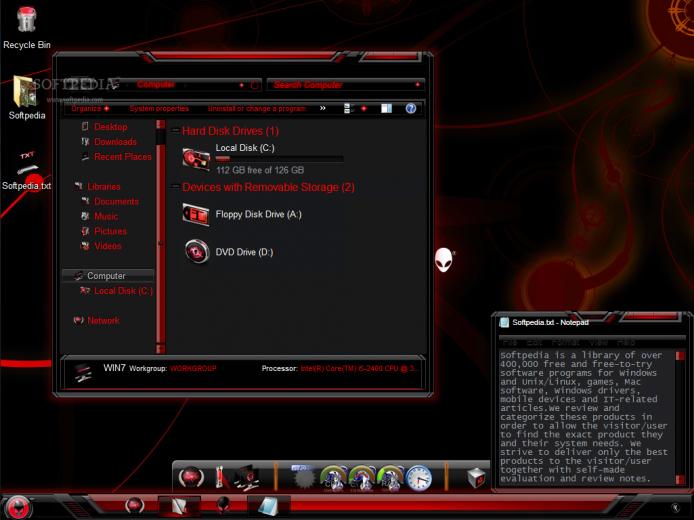Collapse Devices with Removable Storage group

pyautogui.click(x=175, y=186)
